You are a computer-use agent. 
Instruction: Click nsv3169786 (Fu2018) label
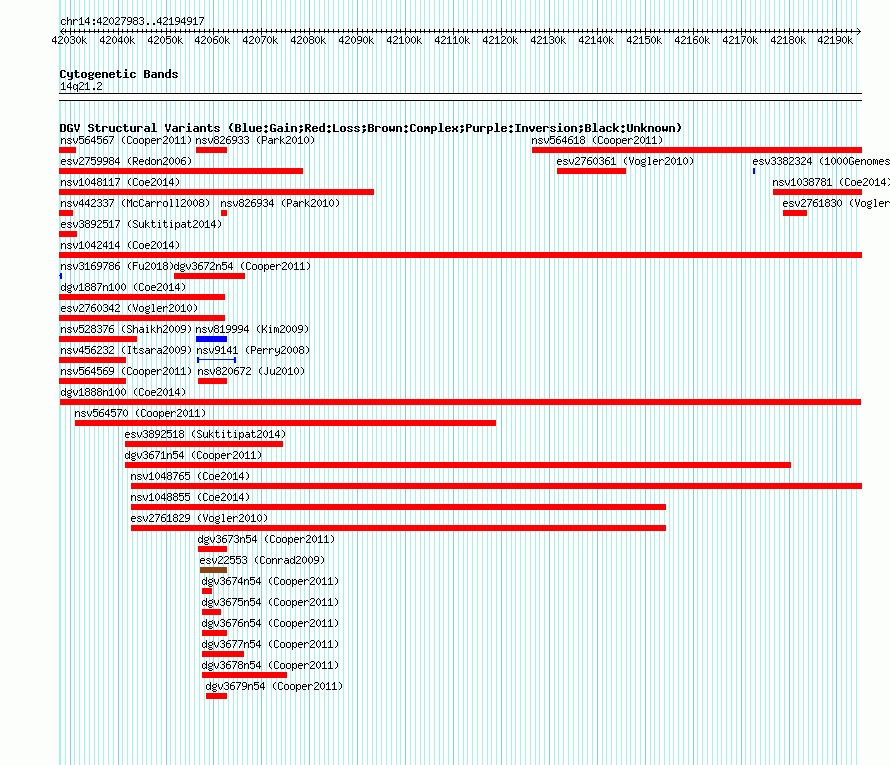pyautogui.click(x=116, y=266)
